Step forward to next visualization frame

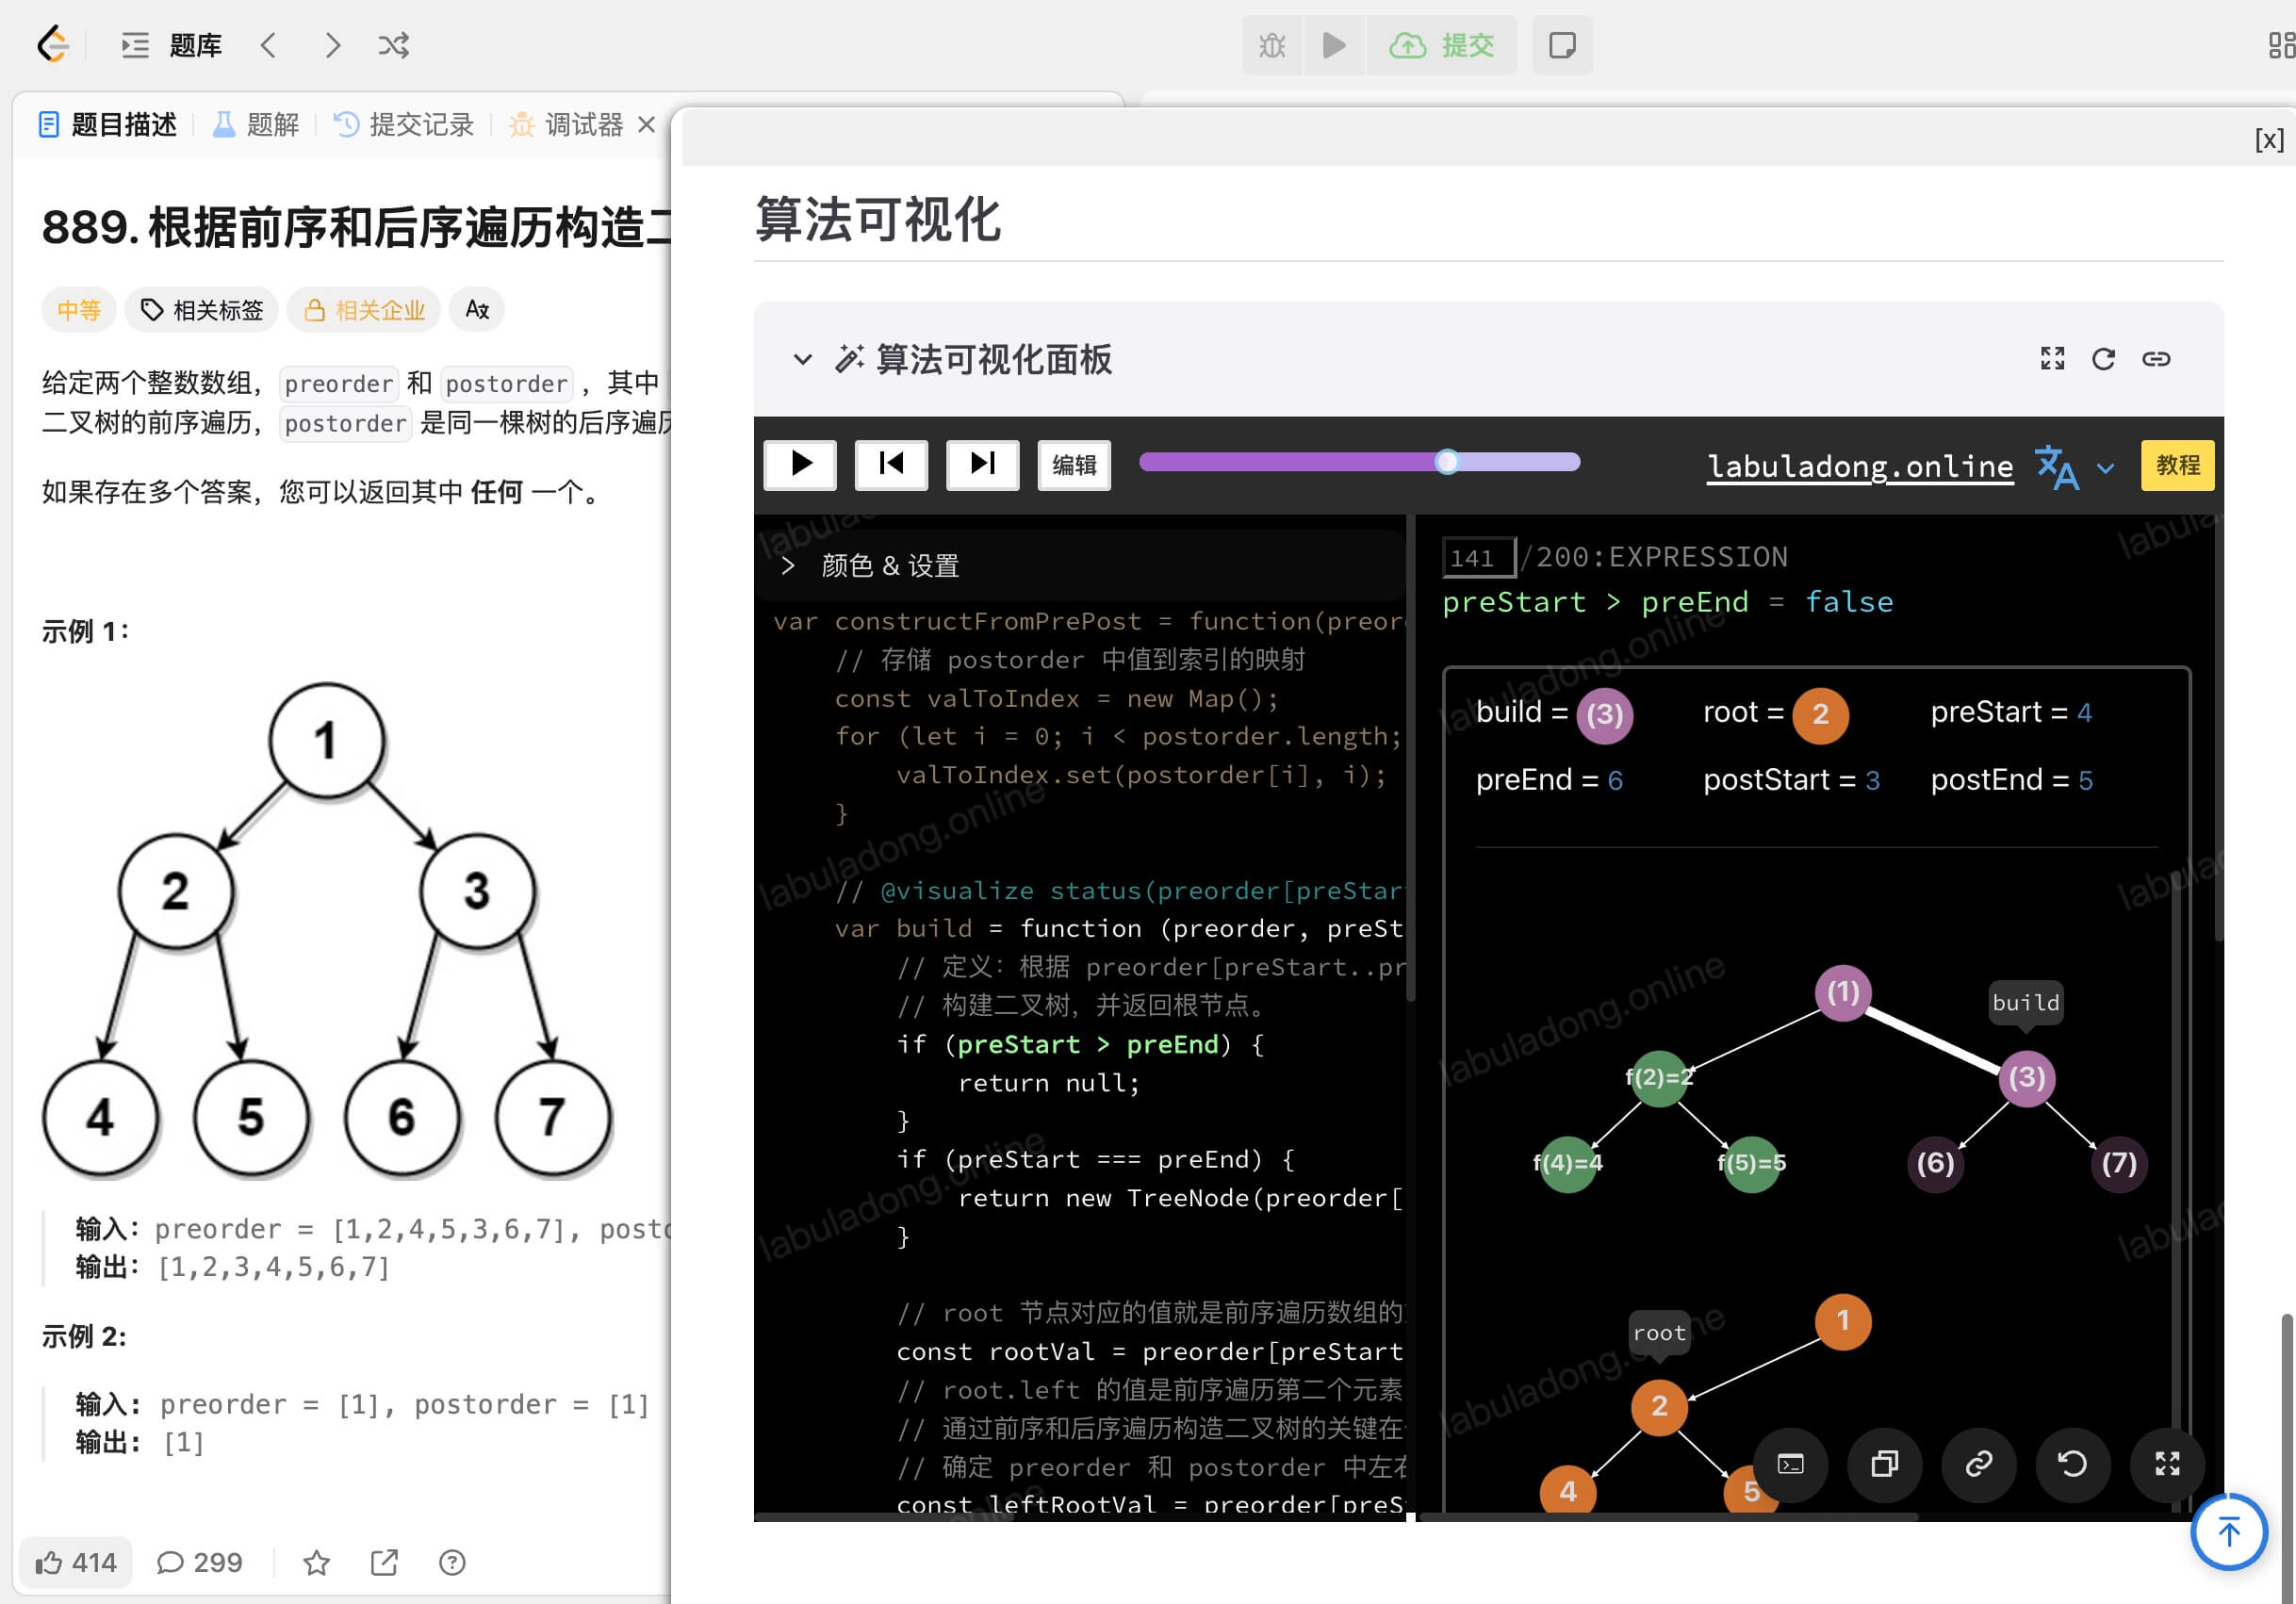pyautogui.click(x=982, y=464)
